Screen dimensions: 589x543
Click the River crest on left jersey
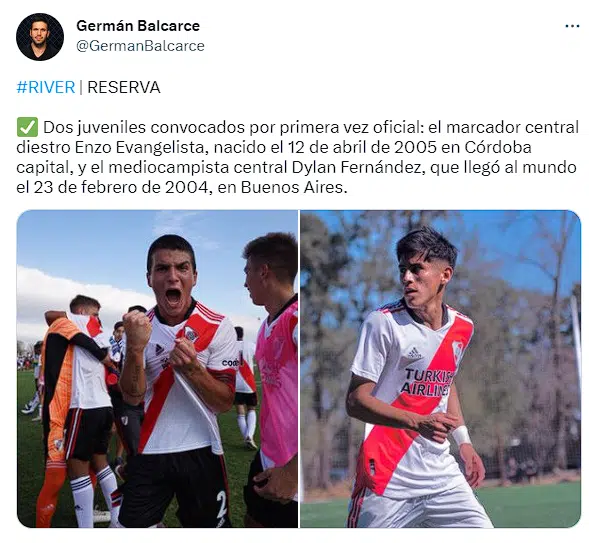(x=191, y=334)
